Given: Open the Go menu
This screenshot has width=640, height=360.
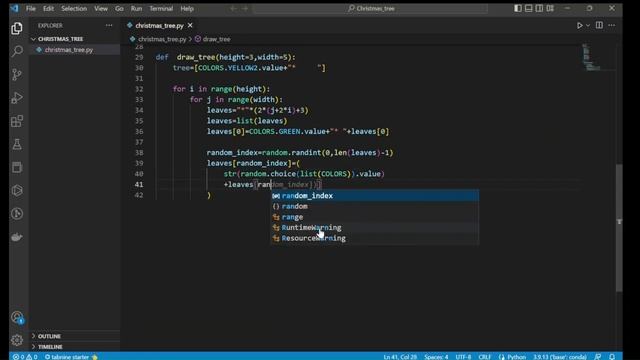Looking at the screenshot, I should pos(119,8).
